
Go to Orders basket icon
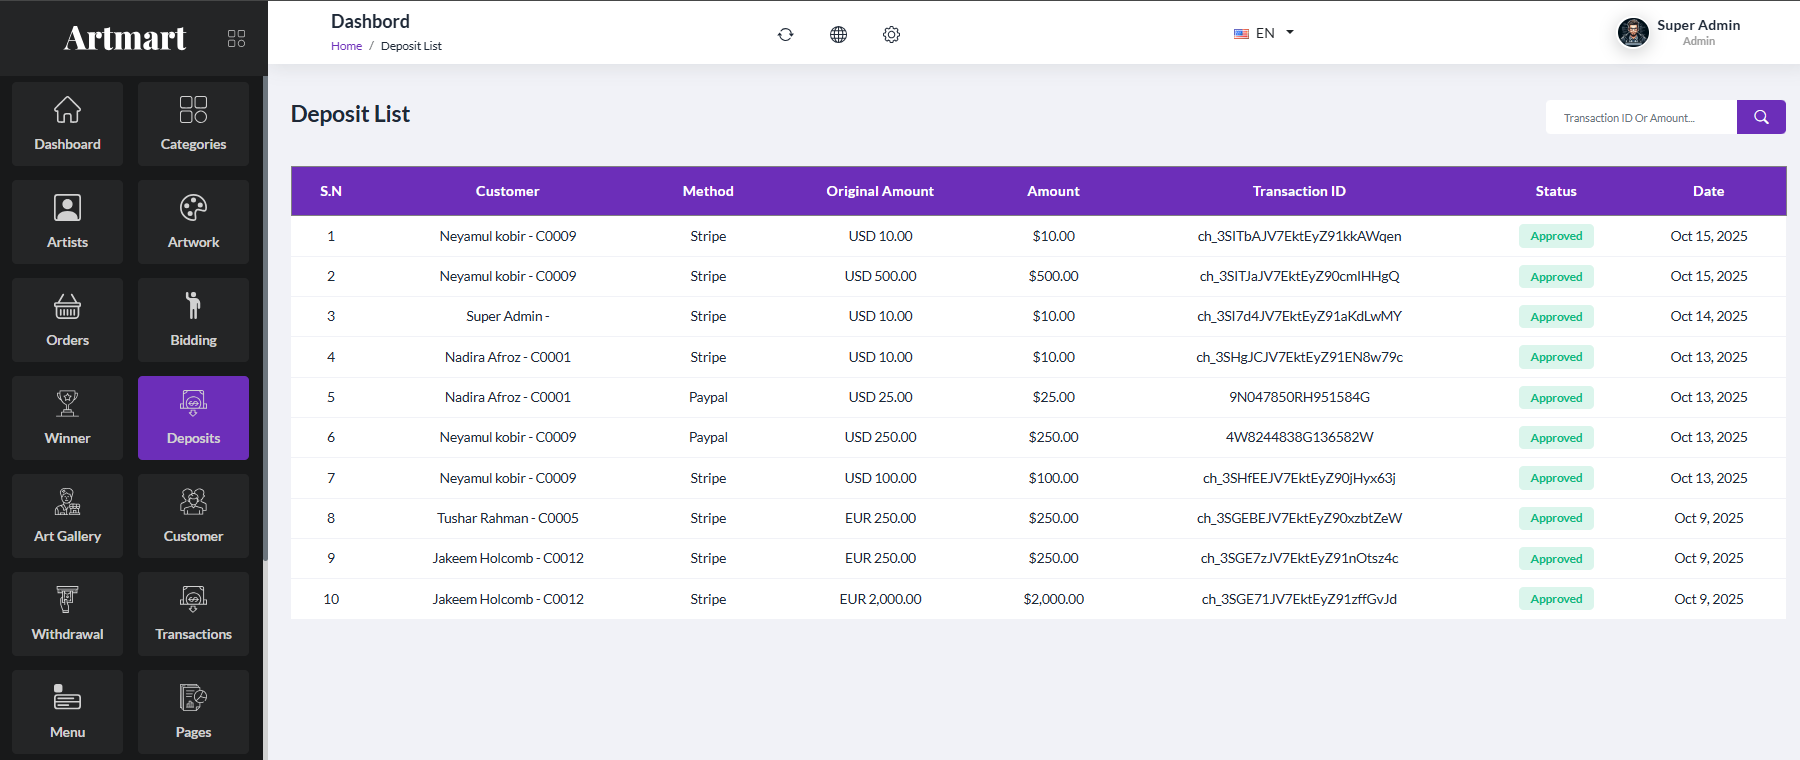[x=67, y=305]
